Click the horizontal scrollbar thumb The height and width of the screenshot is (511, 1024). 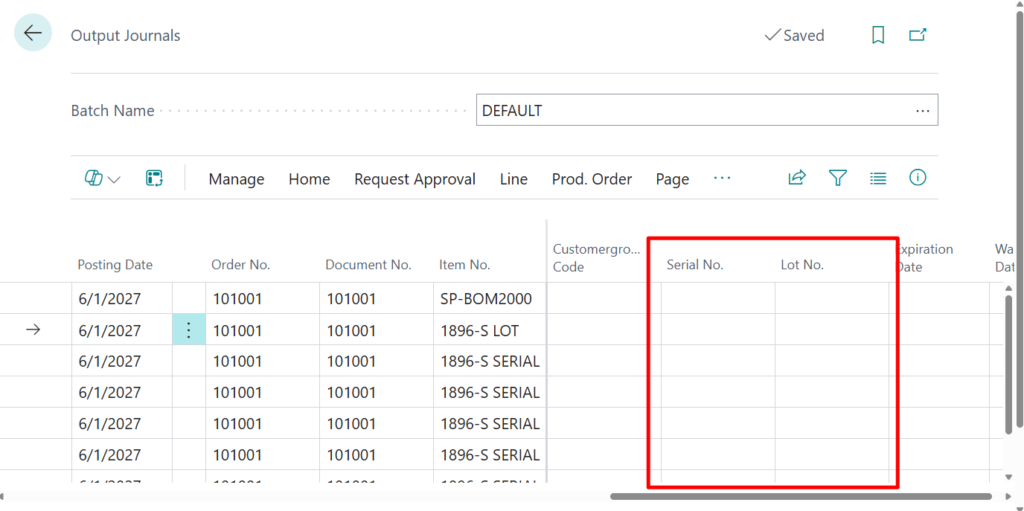point(800,496)
